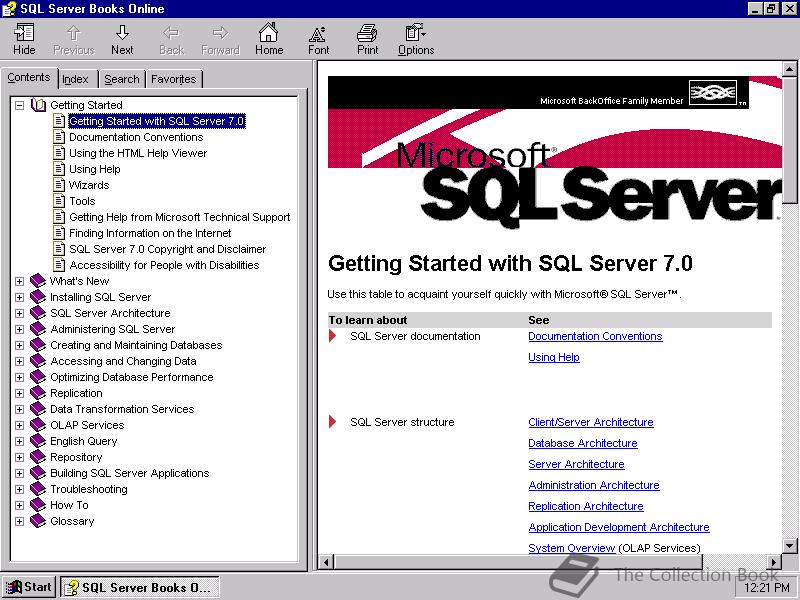Click the taskbar clock showing 12:21 PM
Screen dimensions: 800x600
766,588
